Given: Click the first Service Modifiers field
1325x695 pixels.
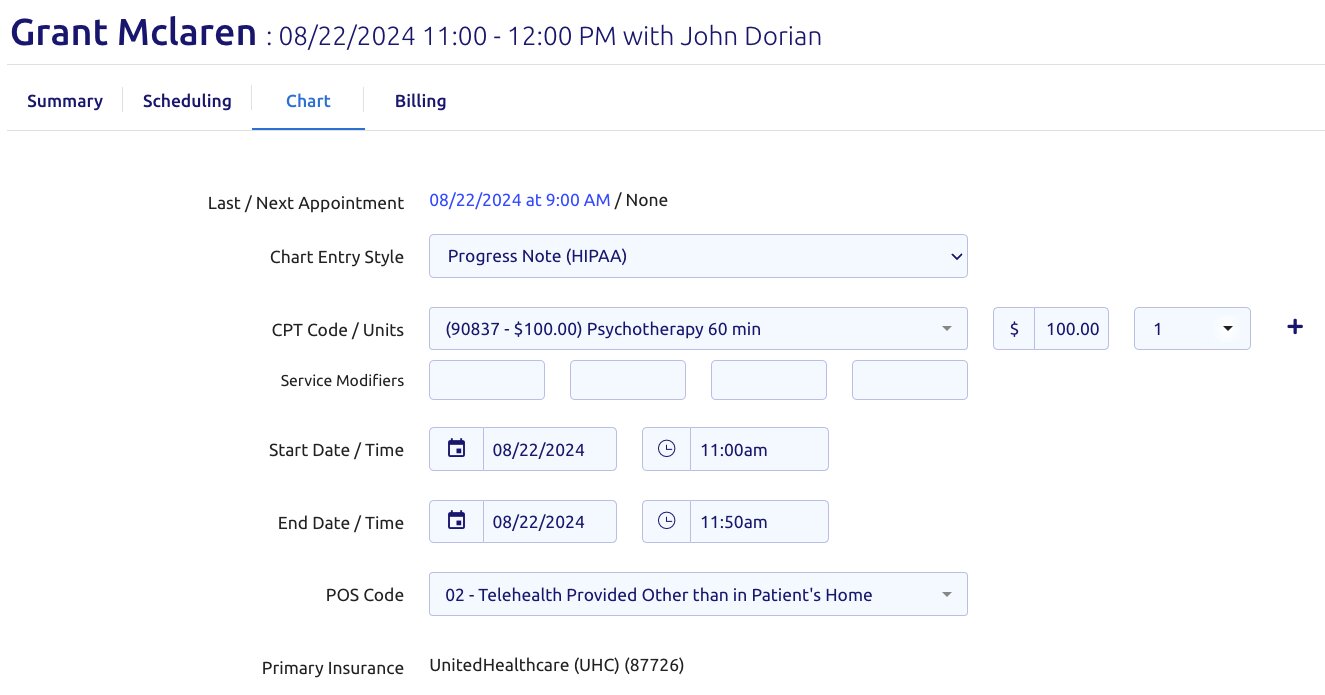Looking at the screenshot, I should pos(487,380).
